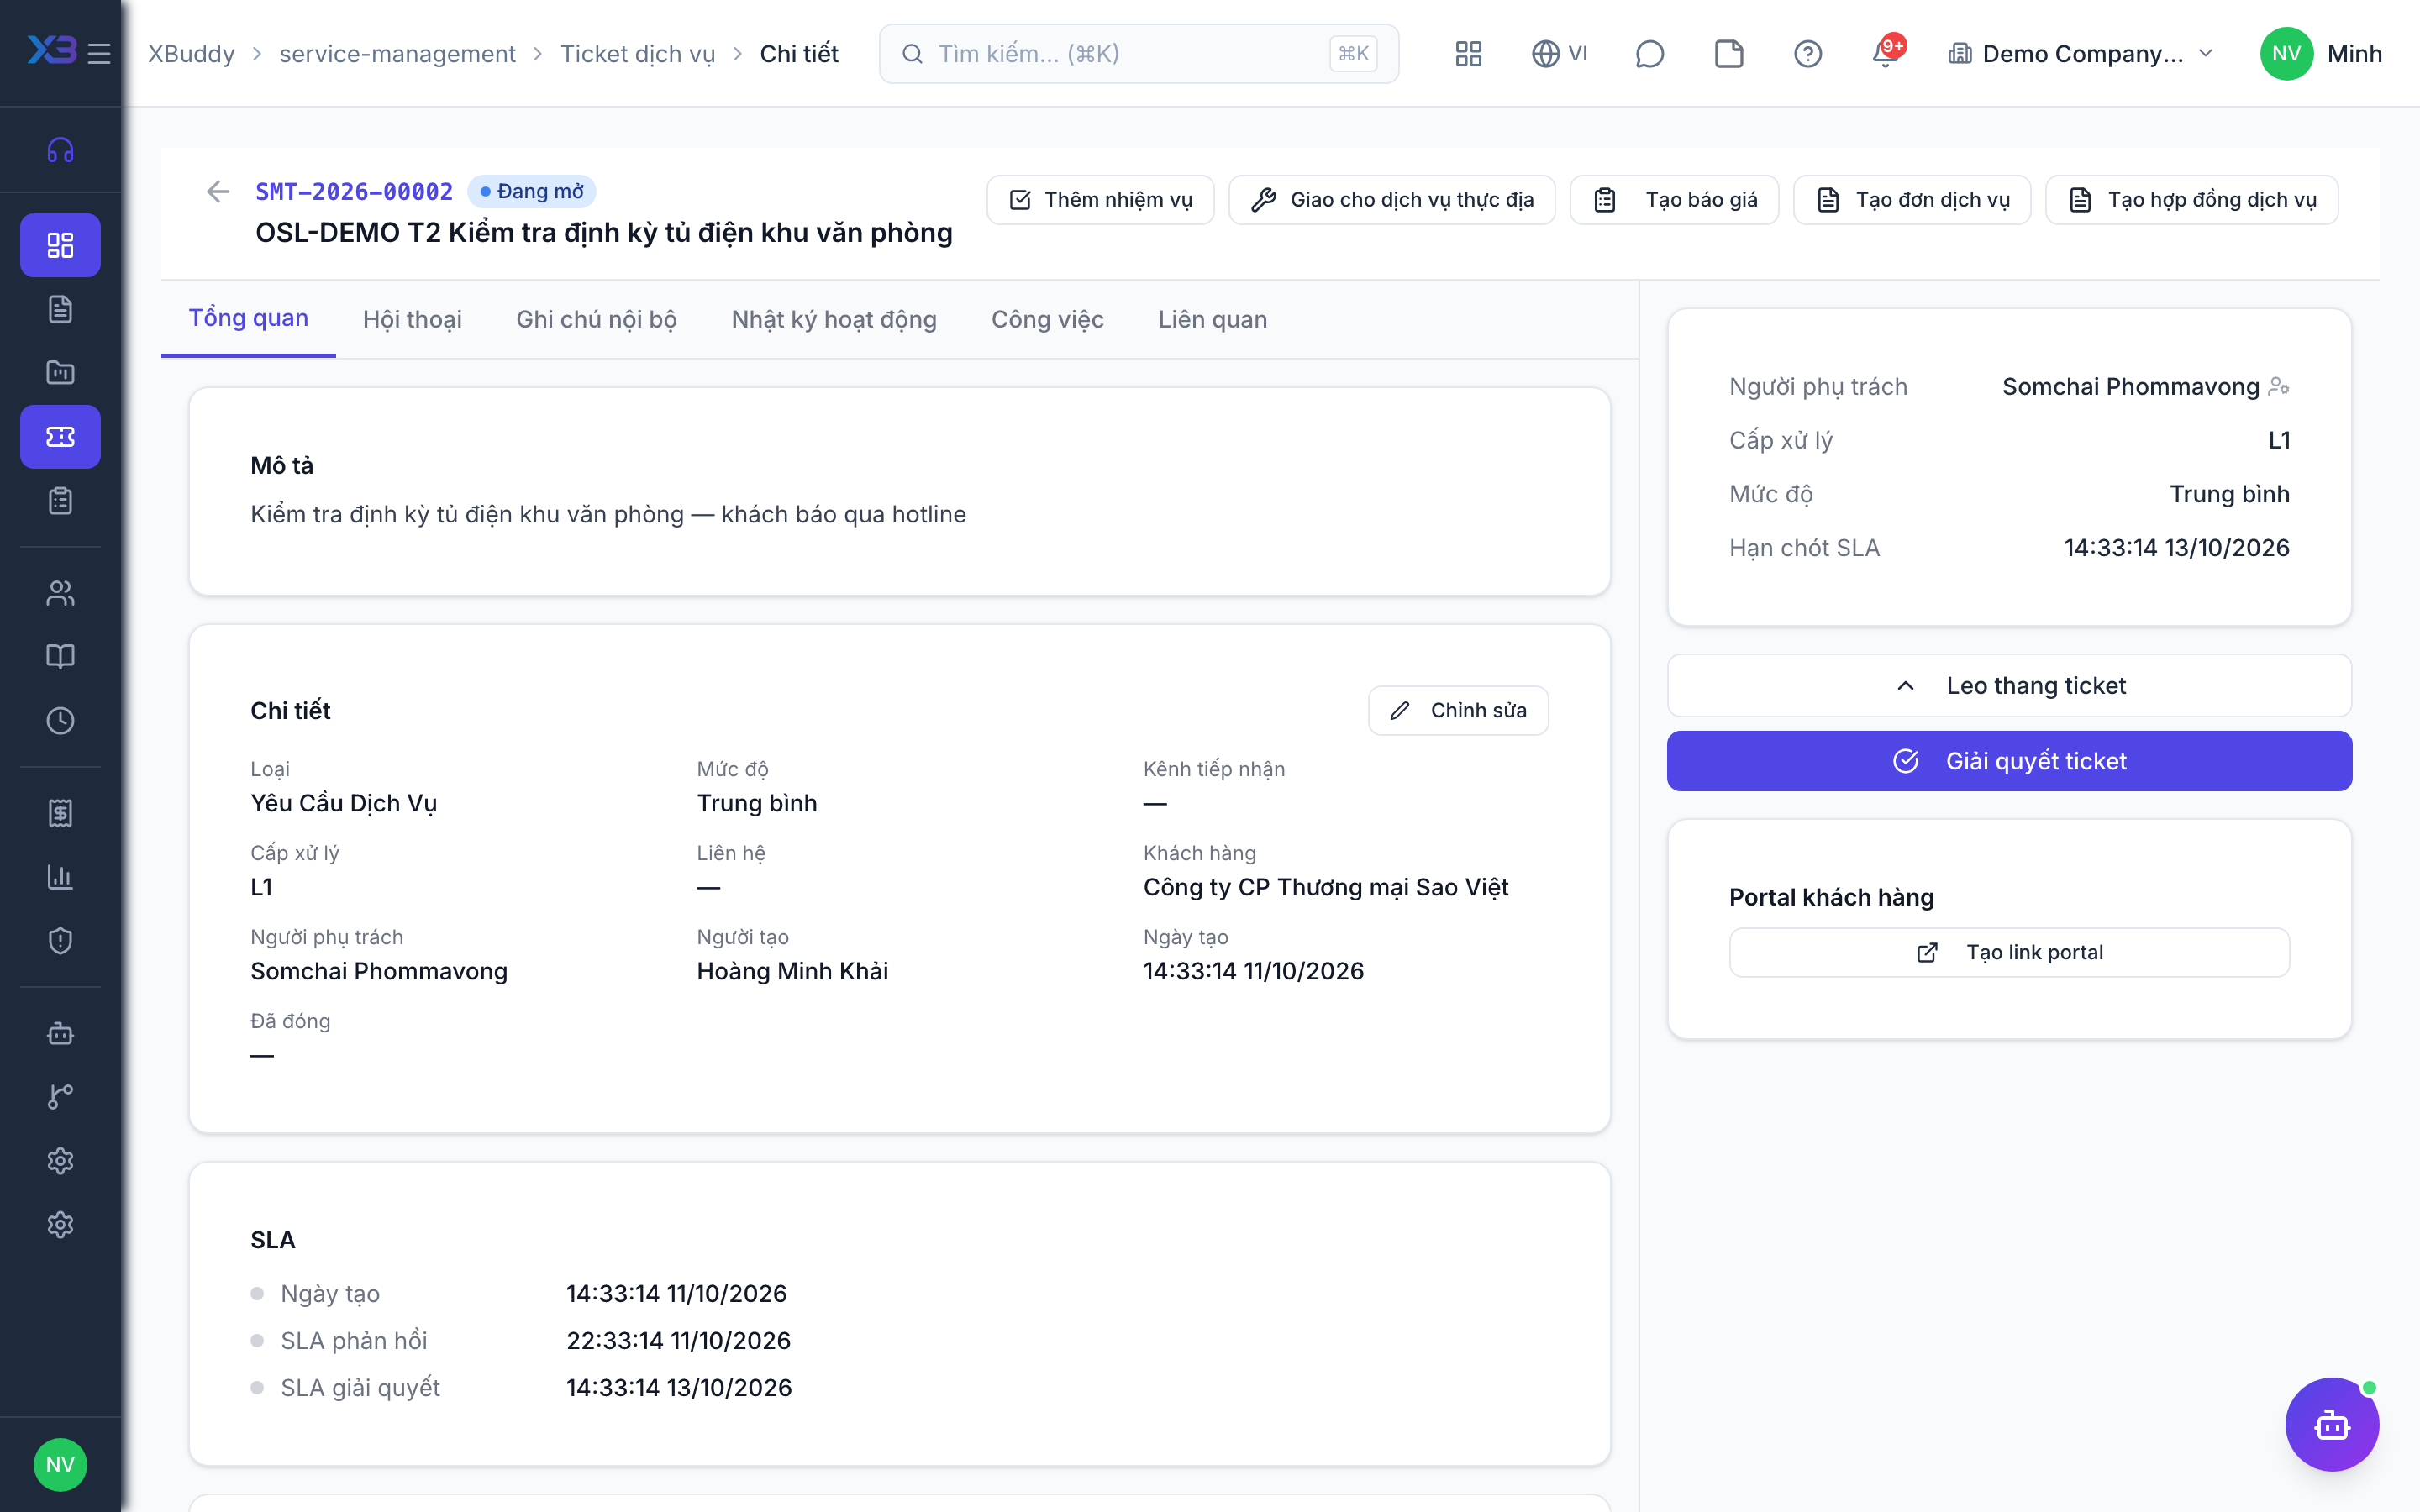This screenshot has width=2420, height=1512.
Task: Open the users icon in sidebar
Action: pos(60,593)
